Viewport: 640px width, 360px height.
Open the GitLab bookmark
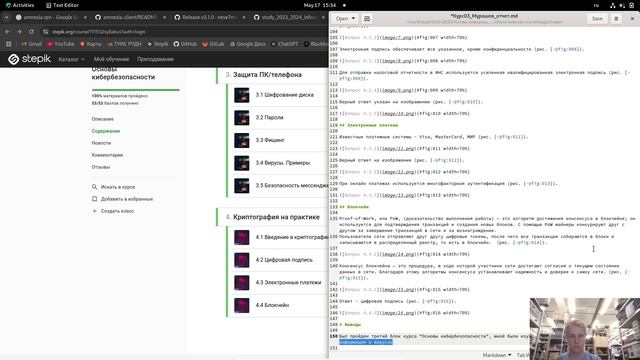213,44
